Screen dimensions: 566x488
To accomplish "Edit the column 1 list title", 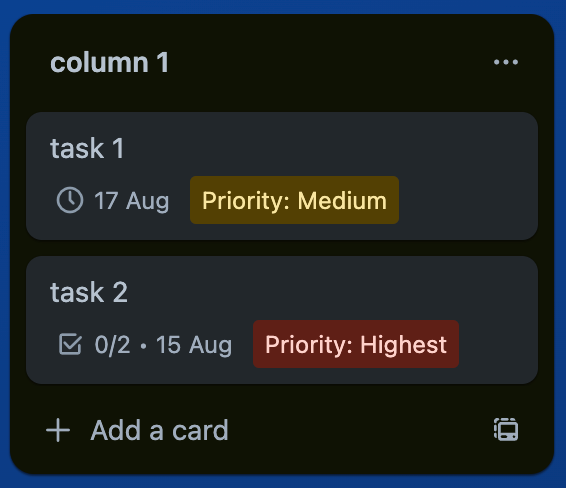I will click(109, 62).
